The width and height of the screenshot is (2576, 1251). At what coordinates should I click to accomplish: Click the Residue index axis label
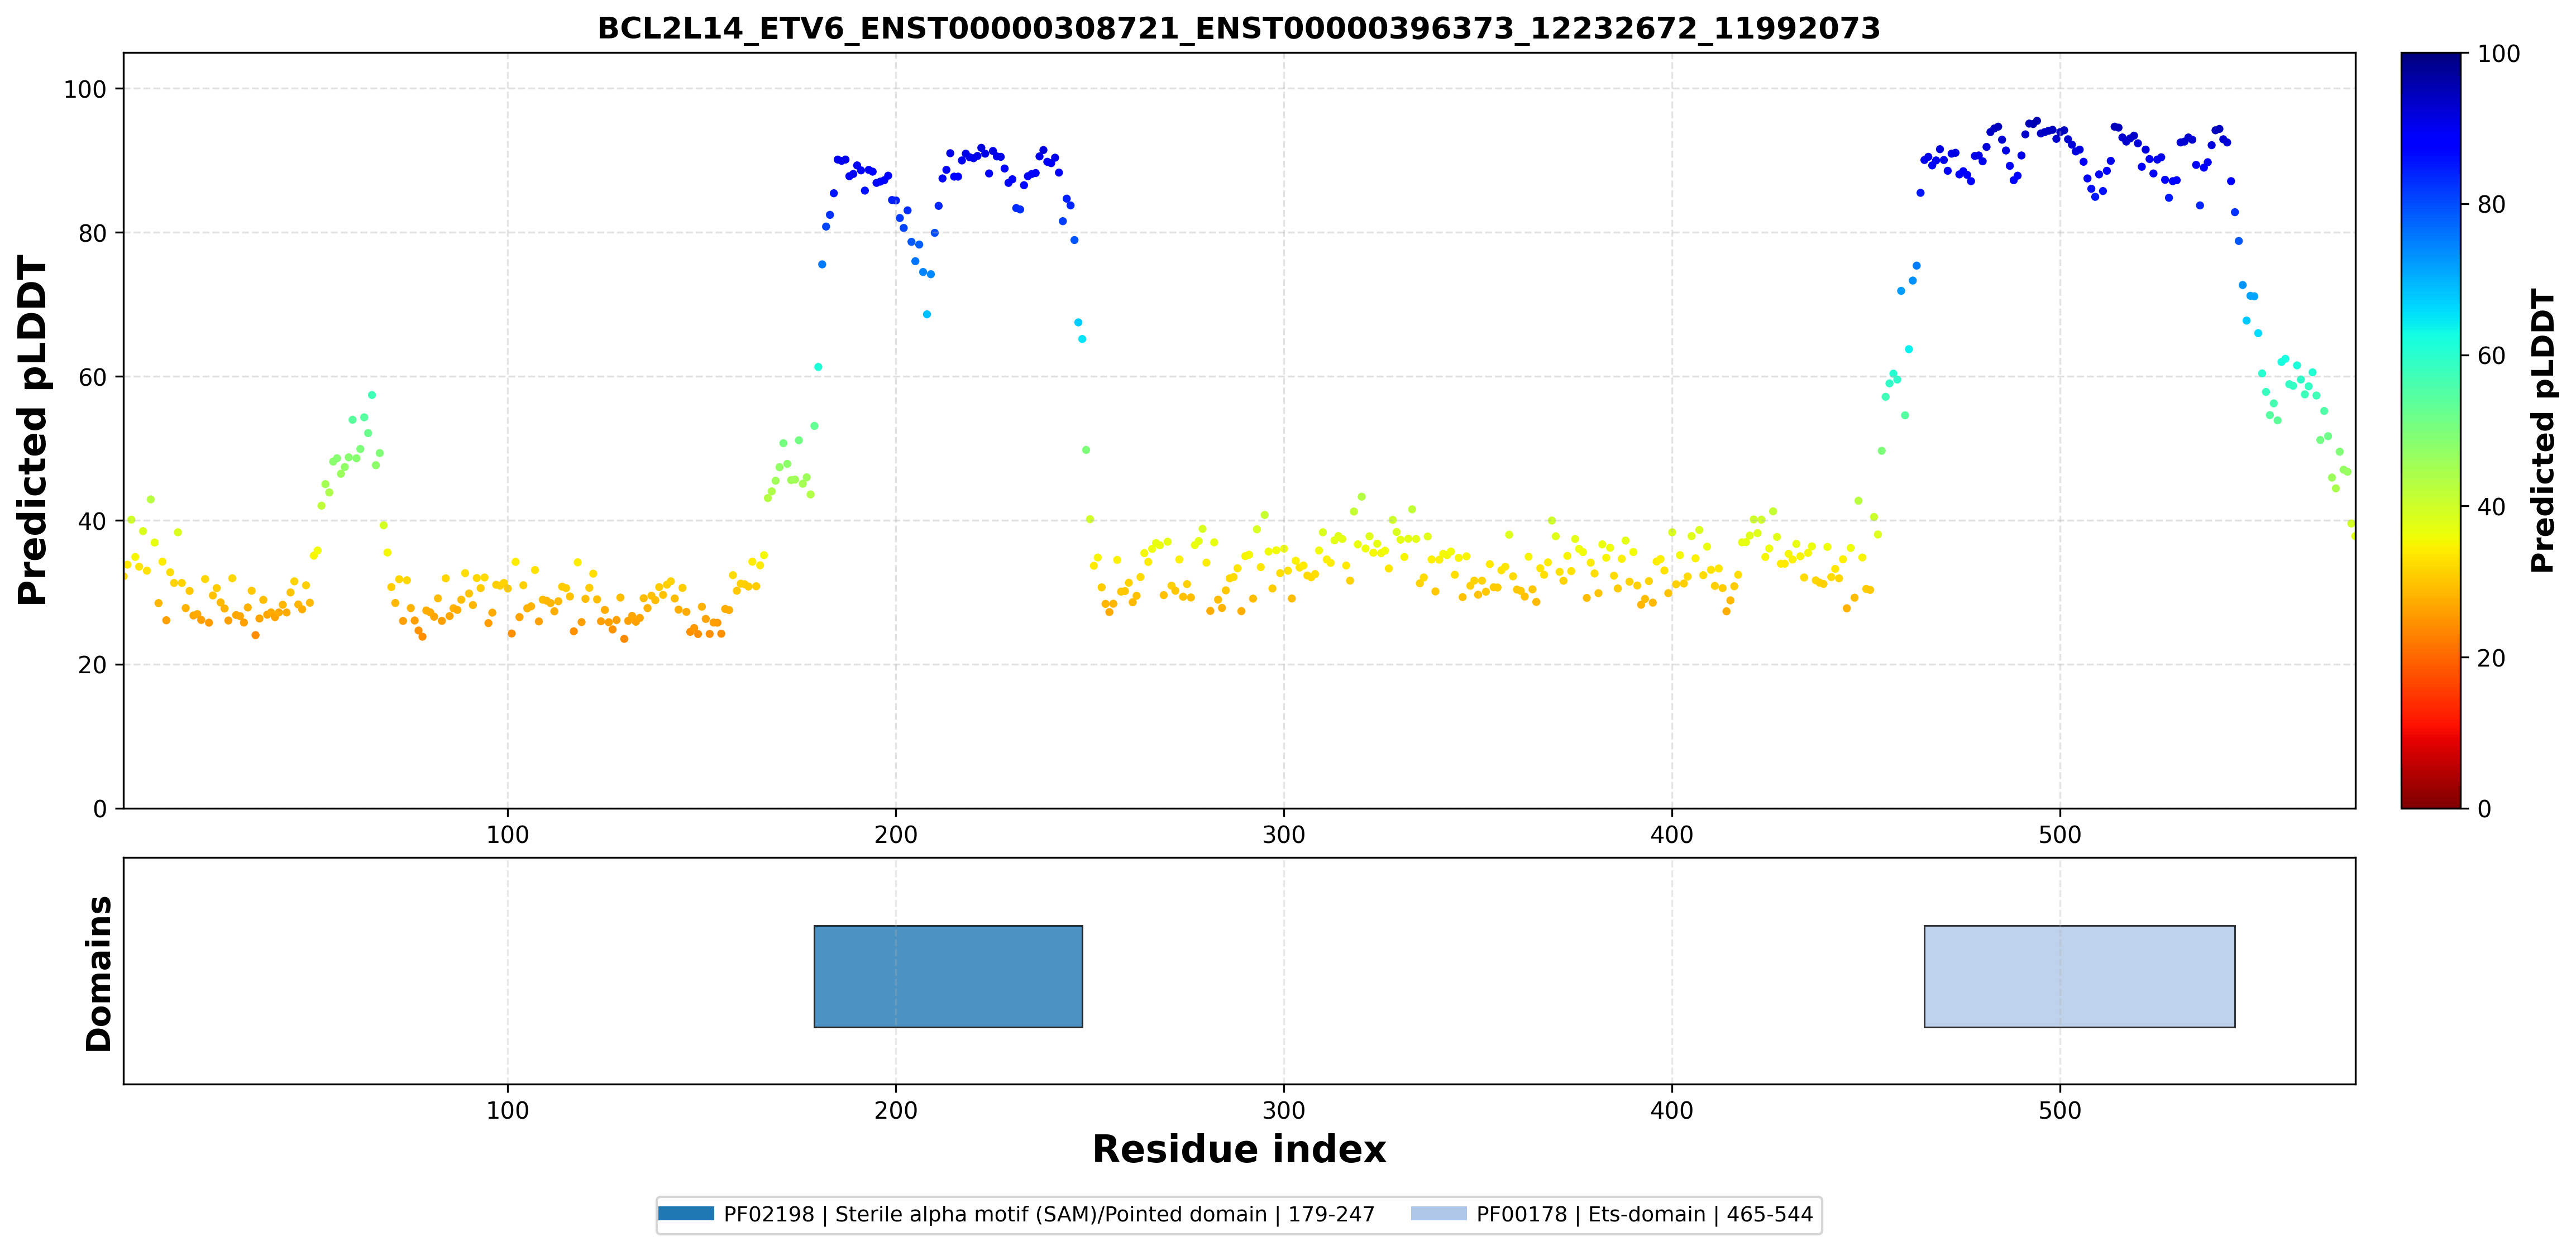pyautogui.click(x=1239, y=1149)
